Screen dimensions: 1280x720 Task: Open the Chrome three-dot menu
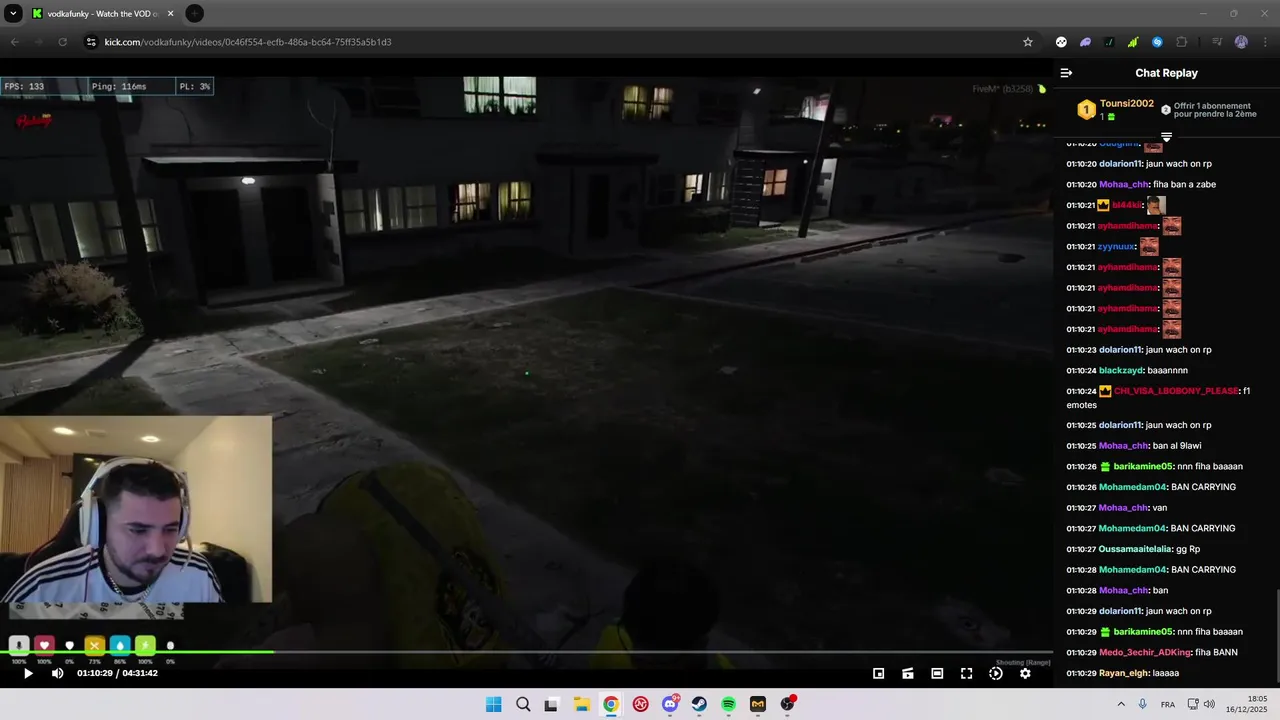1266,42
